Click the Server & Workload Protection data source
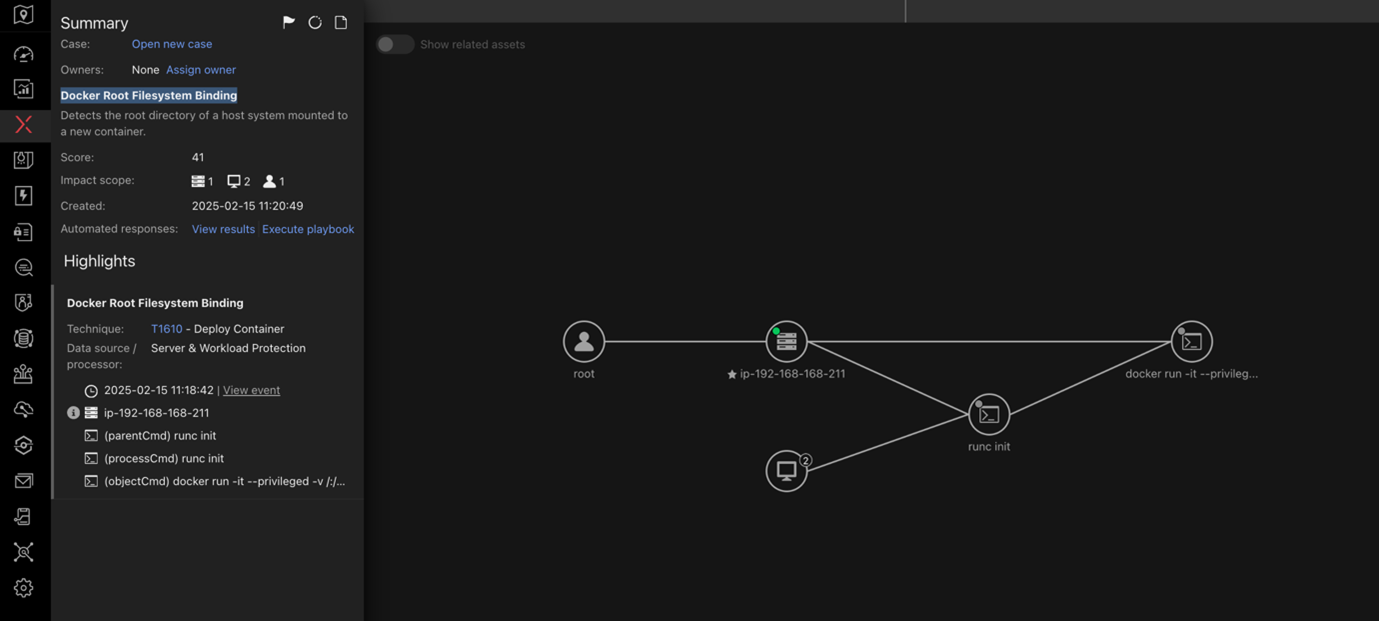Viewport: 1379px width, 621px height. click(228, 348)
